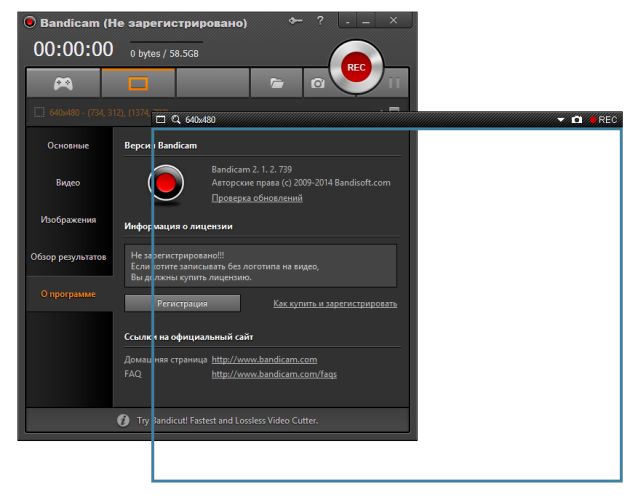Click the Не зарегистрировано license text box
638x500 pixels.
(x=260, y=266)
